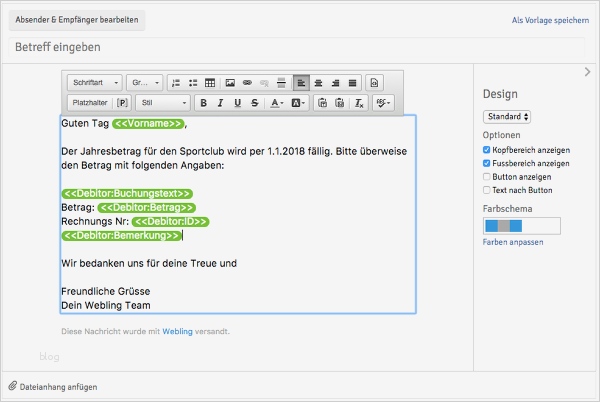
Task: Select the <<Debitor:Buchungstext>> placeholder
Action: (x=127, y=194)
